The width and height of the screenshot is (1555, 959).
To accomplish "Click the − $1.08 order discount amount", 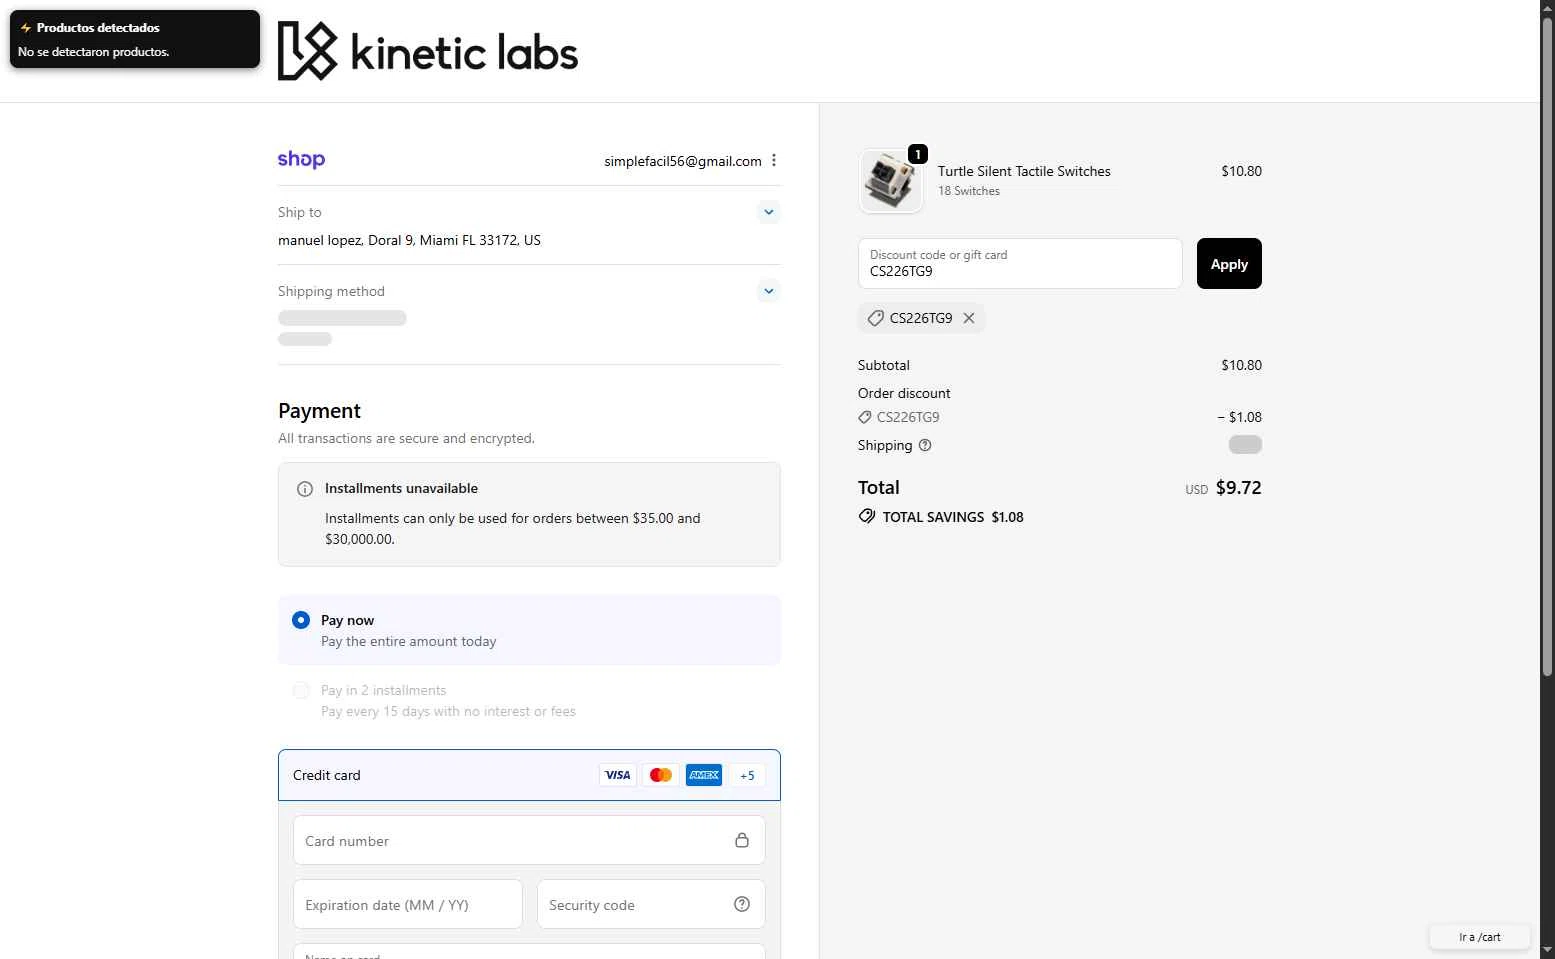I will 1239,417.
